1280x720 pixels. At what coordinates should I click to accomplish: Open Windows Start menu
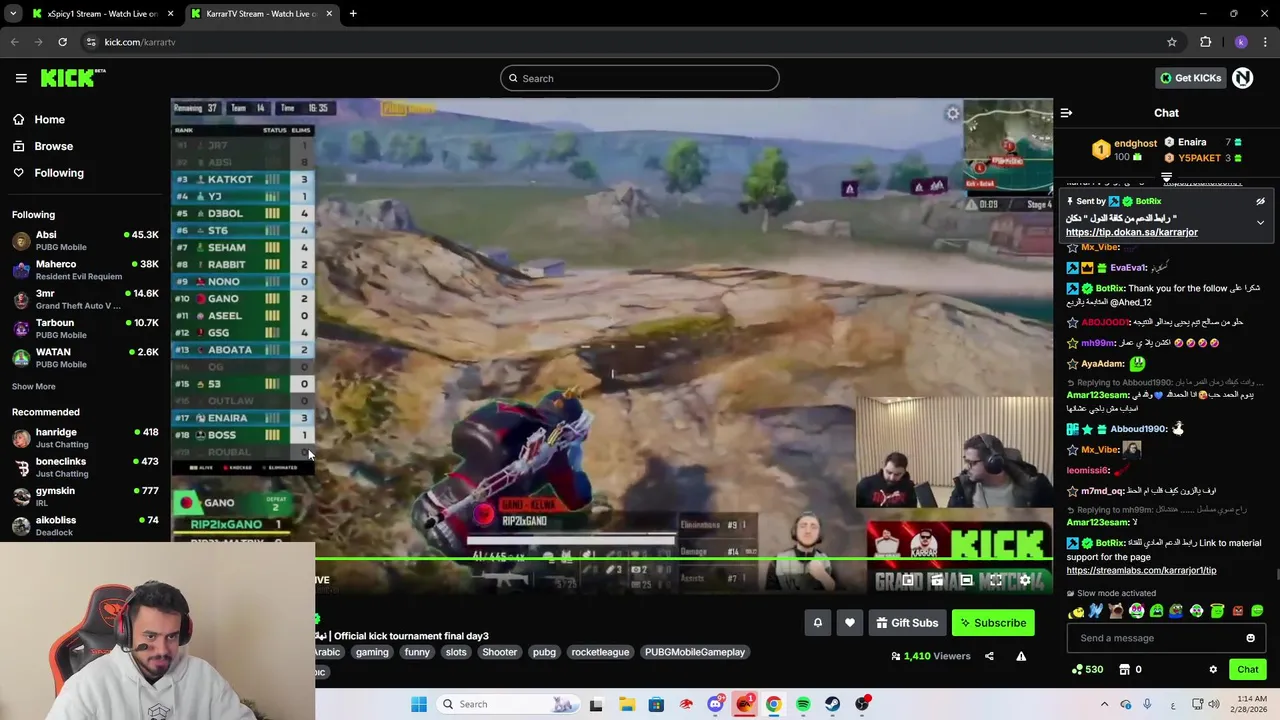click(418, 704)
